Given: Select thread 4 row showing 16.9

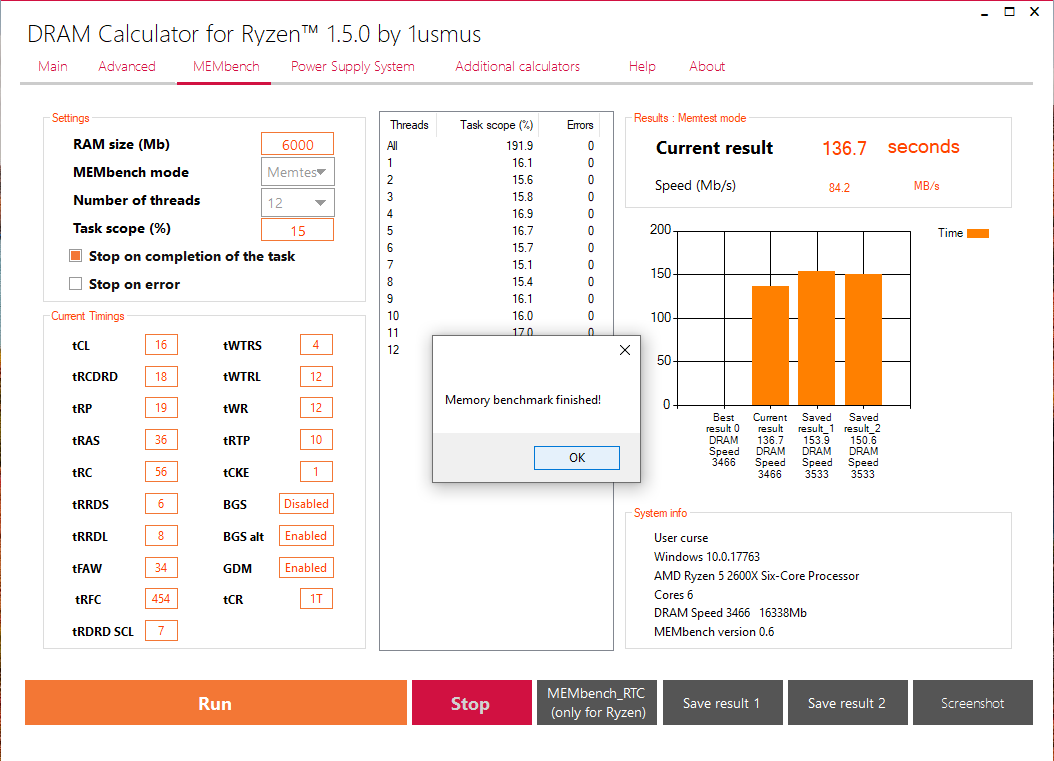Looking at the screenshot, I should click(x=491, y=214).
